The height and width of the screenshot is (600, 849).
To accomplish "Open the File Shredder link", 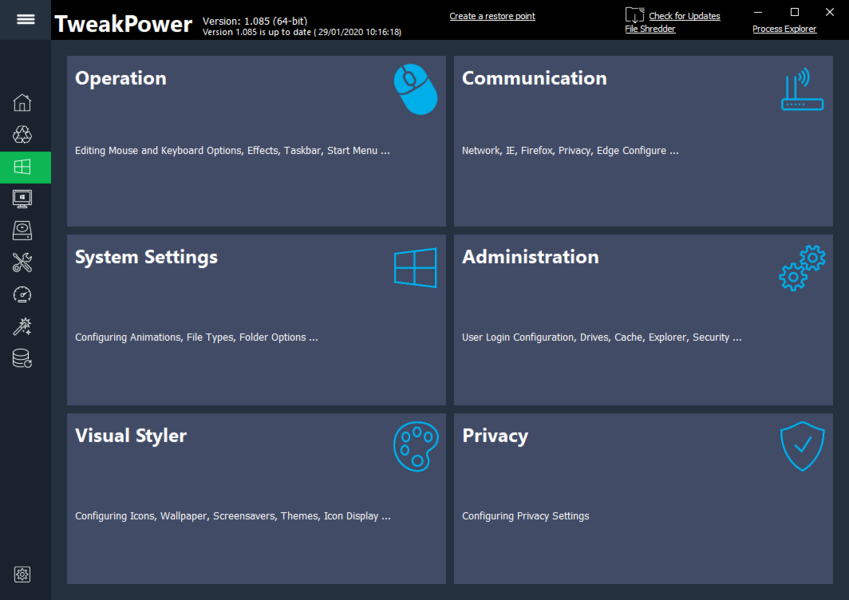I will pos(650,29).
